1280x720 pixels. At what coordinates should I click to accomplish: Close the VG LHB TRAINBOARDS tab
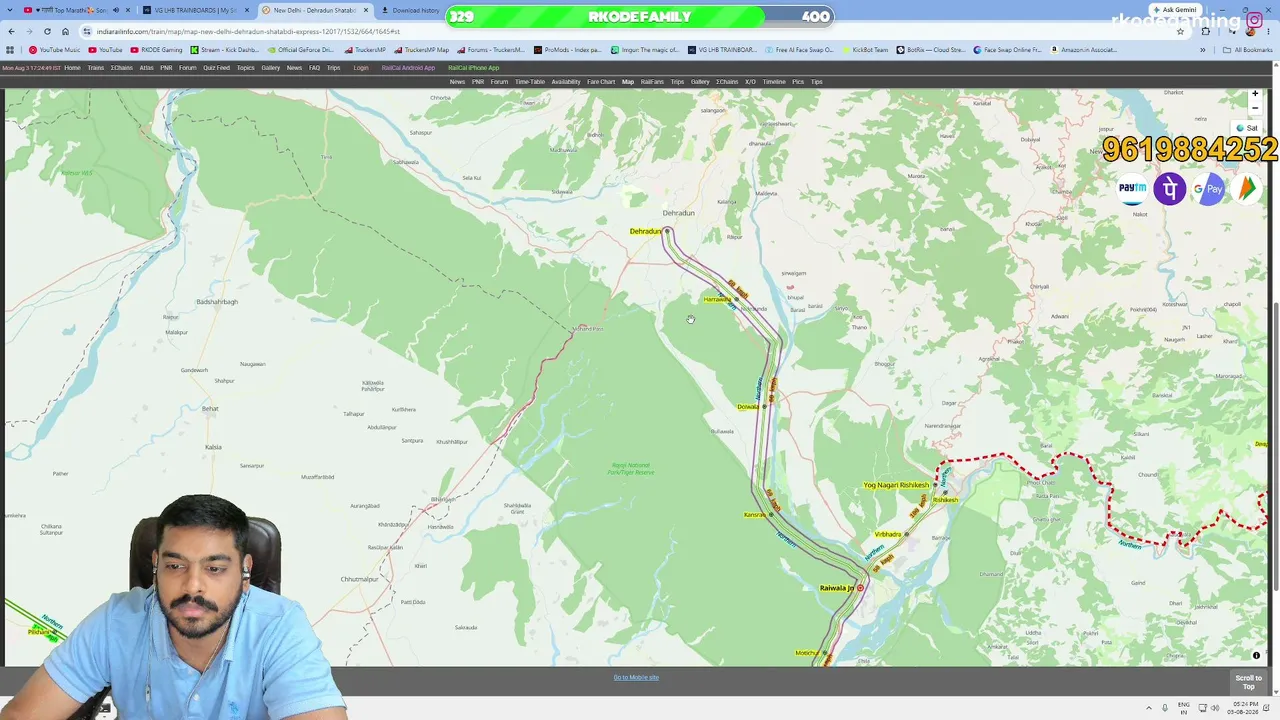tap(247, 10)
